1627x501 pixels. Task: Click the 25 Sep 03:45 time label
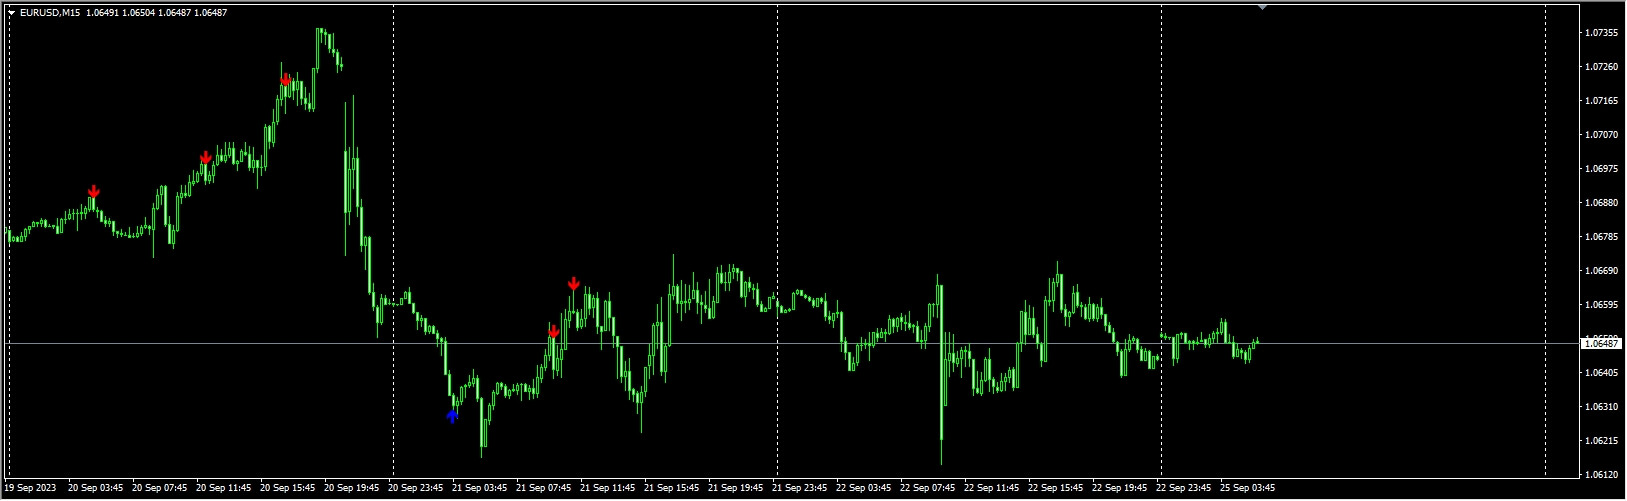(x=1248, y=488)
